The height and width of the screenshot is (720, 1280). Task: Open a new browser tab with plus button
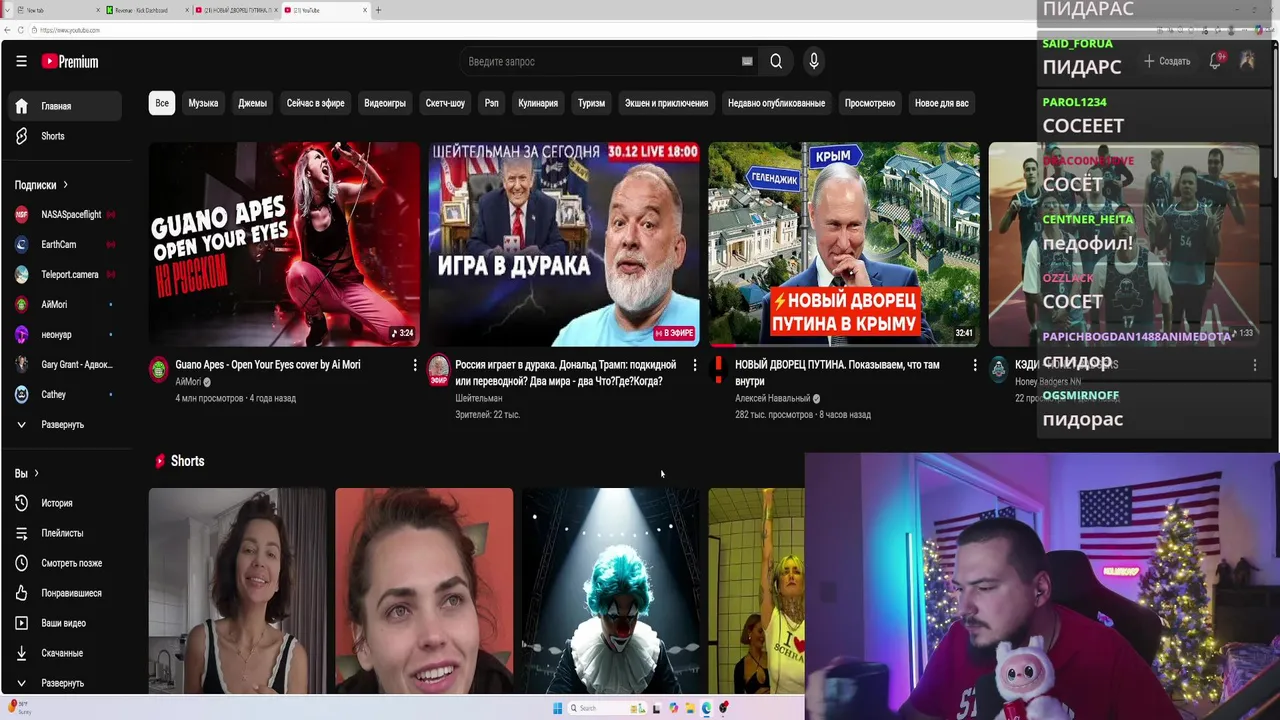(x=378, y=10)
